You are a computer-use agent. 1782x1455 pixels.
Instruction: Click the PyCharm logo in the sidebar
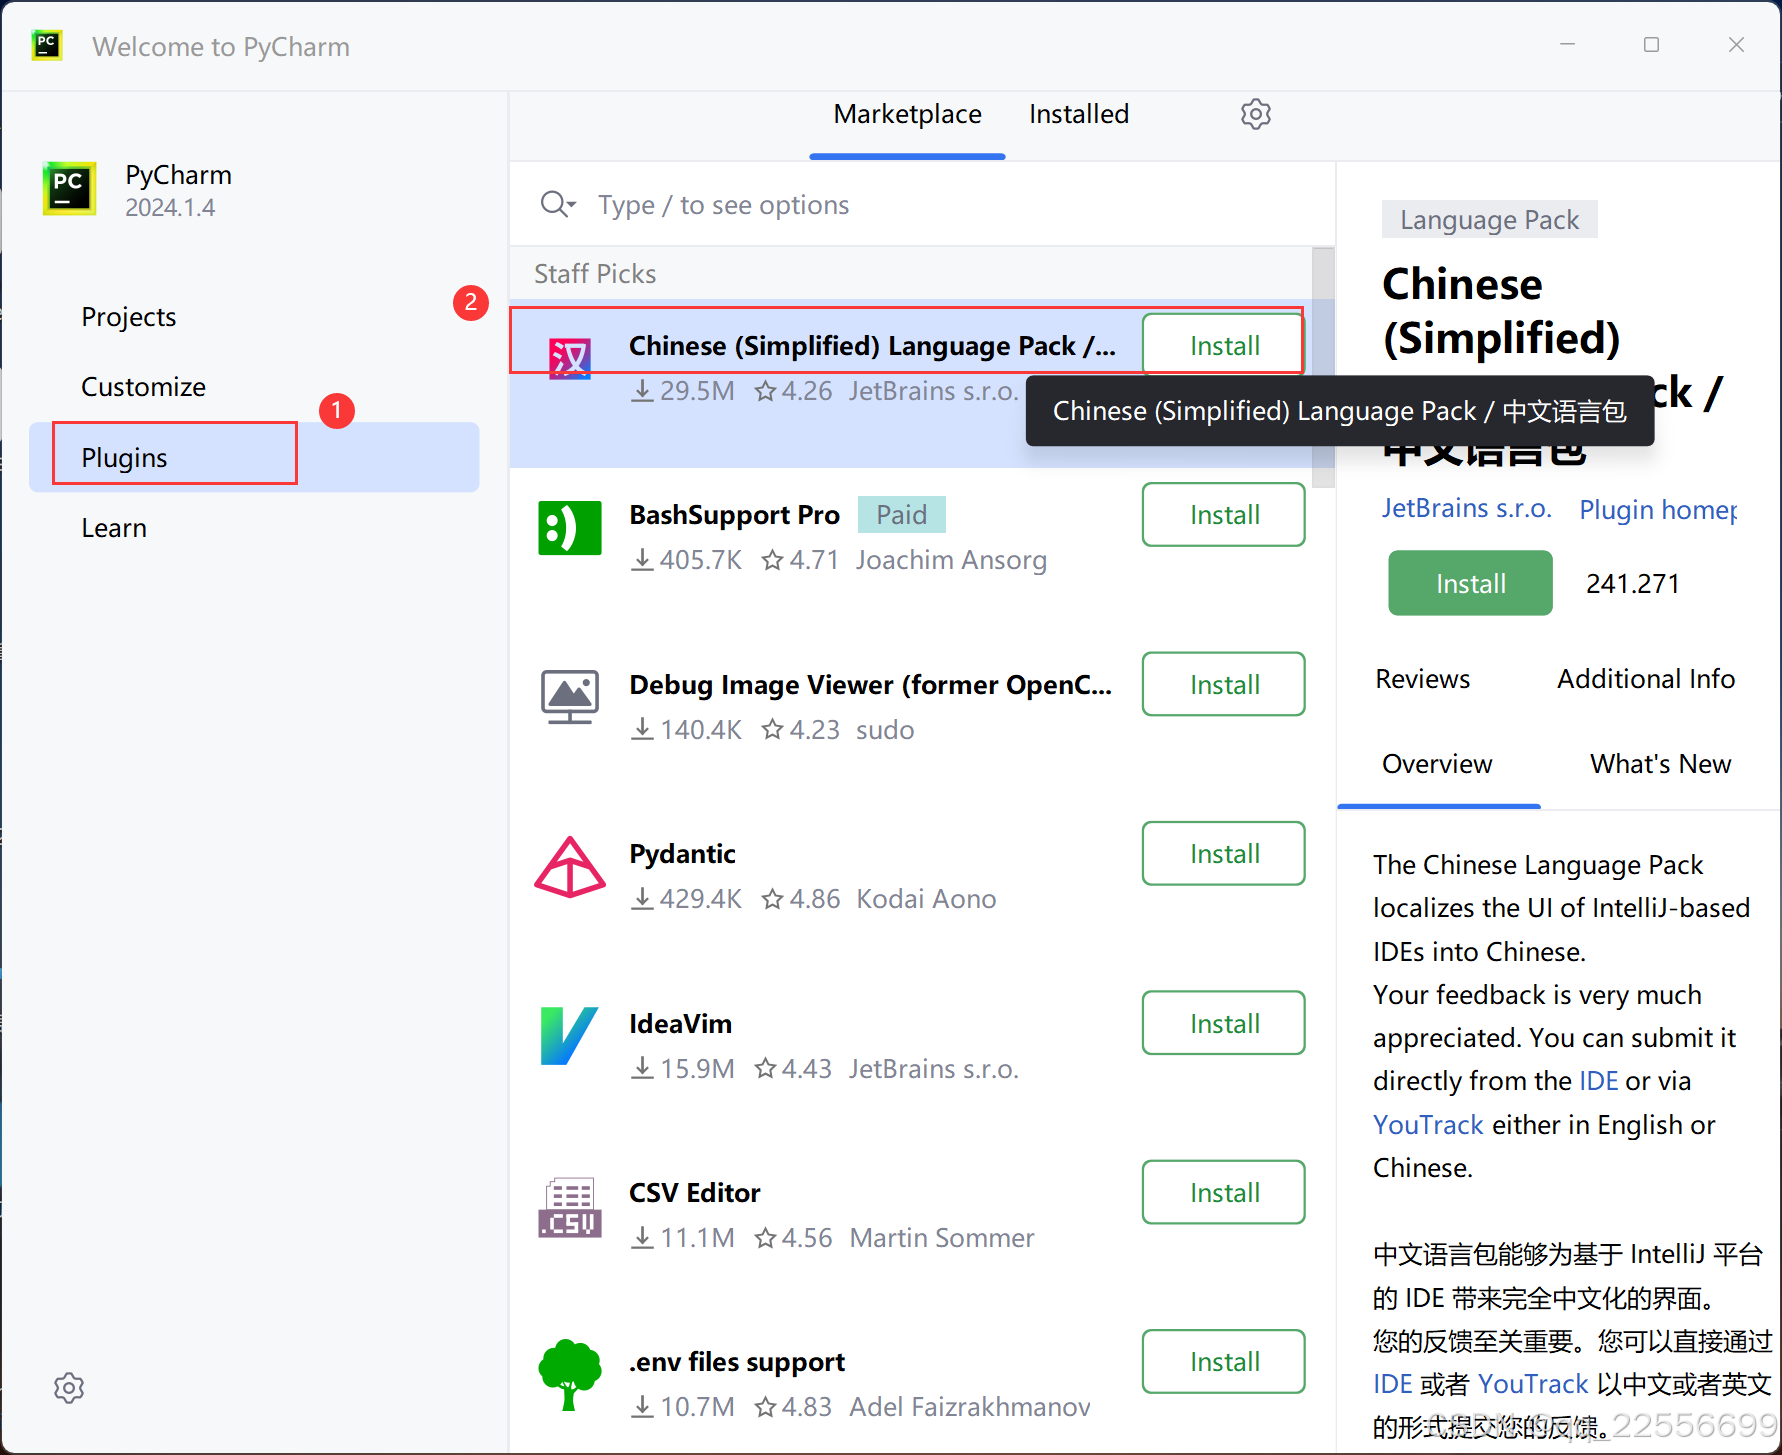pyautogui.click(x=69, y=188)
